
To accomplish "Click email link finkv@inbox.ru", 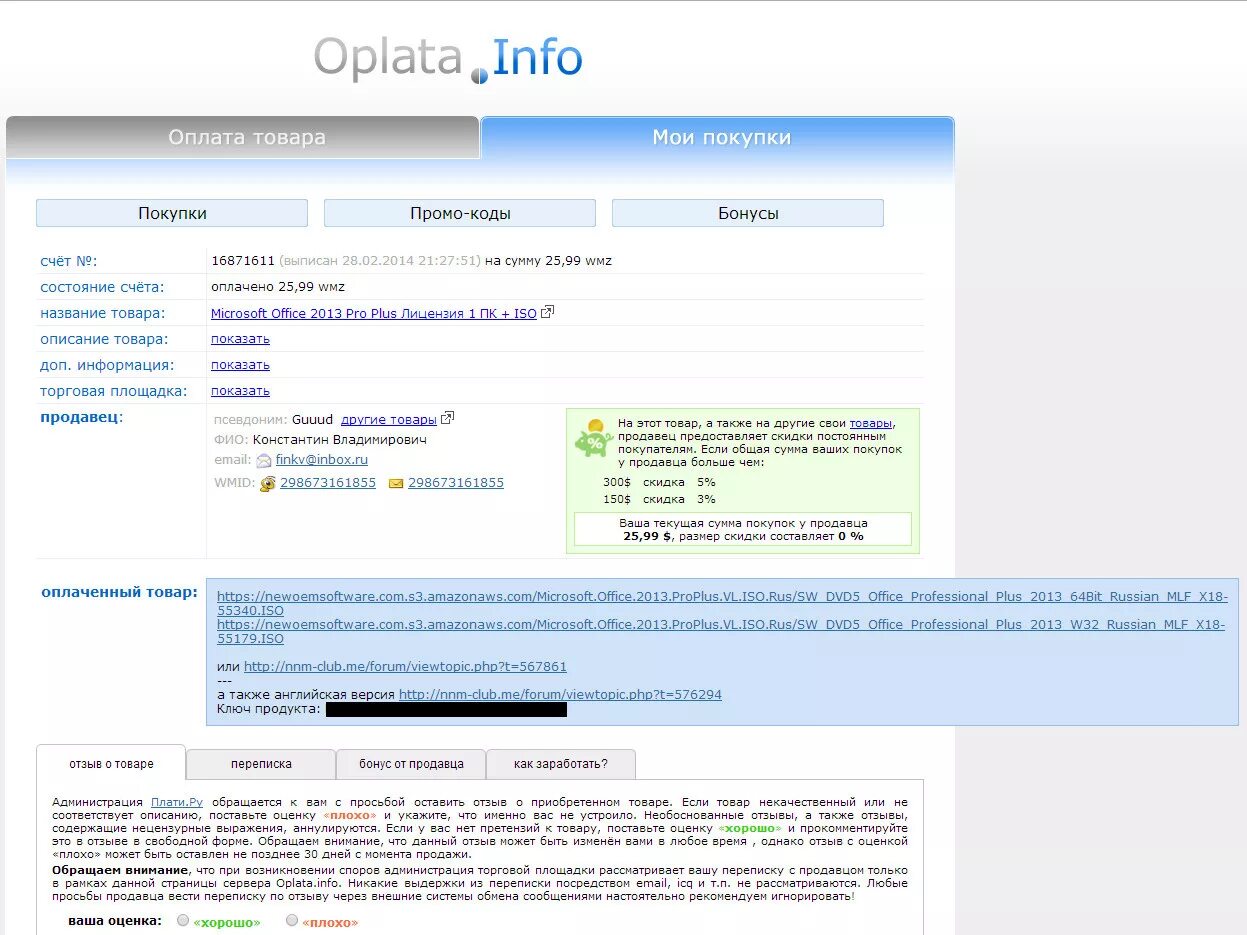I will (322, 460).
